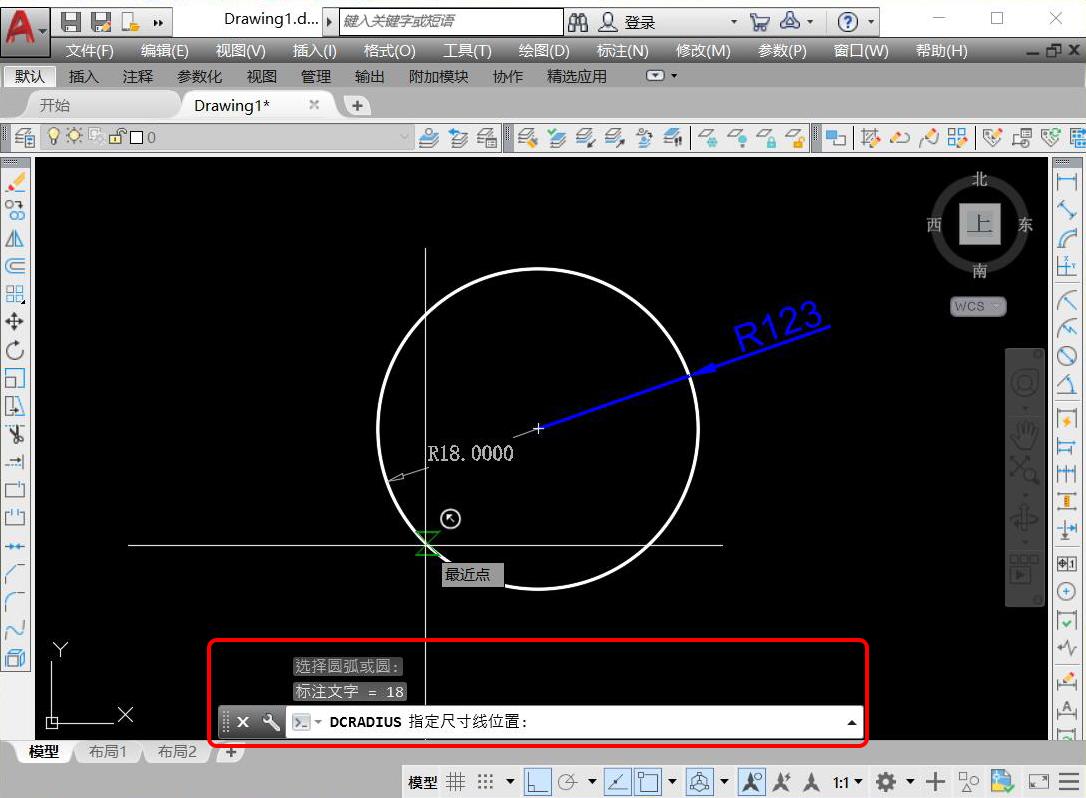
Task: Switch to the 布局1 layout tab
Action: [108, 752]
